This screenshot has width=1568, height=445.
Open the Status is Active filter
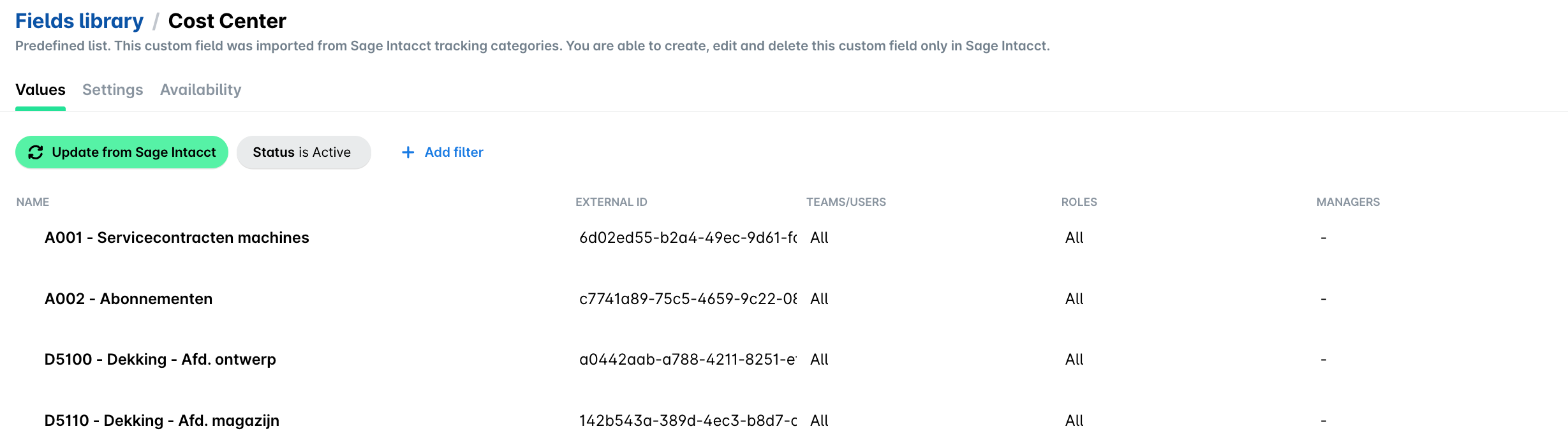[304, 152]
